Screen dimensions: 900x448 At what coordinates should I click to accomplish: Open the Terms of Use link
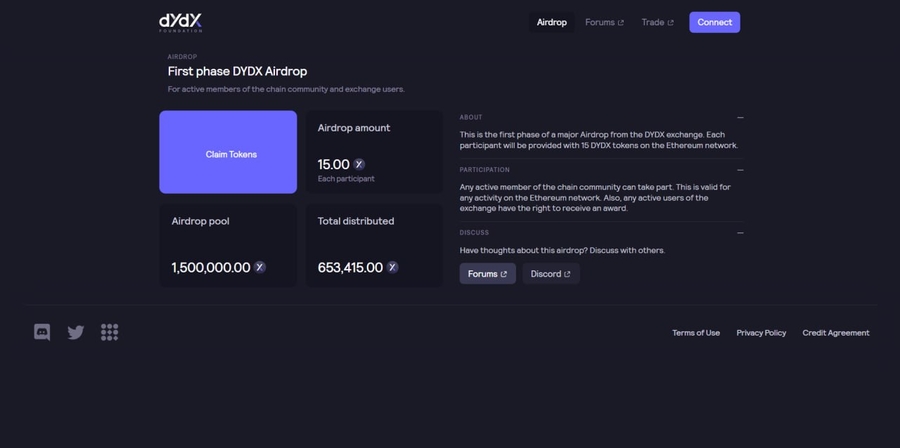(x=696, y=333)
